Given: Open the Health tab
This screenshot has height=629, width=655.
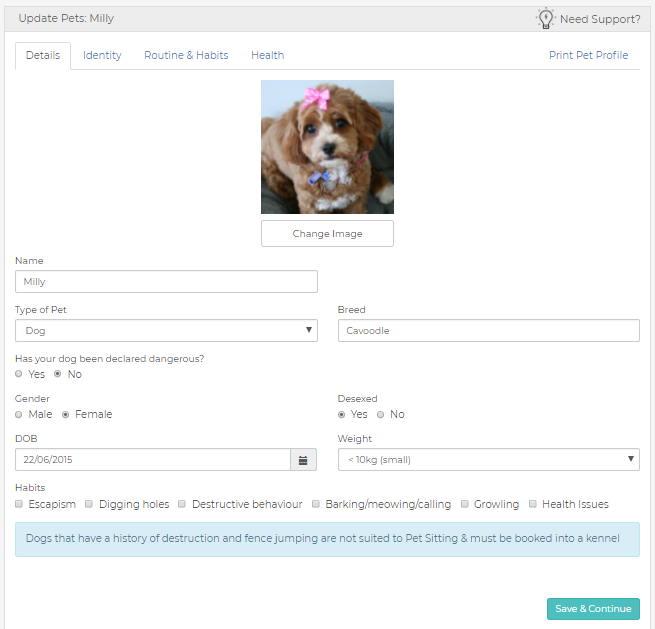Looking at the screenshot, I should (x=267, y=55).
